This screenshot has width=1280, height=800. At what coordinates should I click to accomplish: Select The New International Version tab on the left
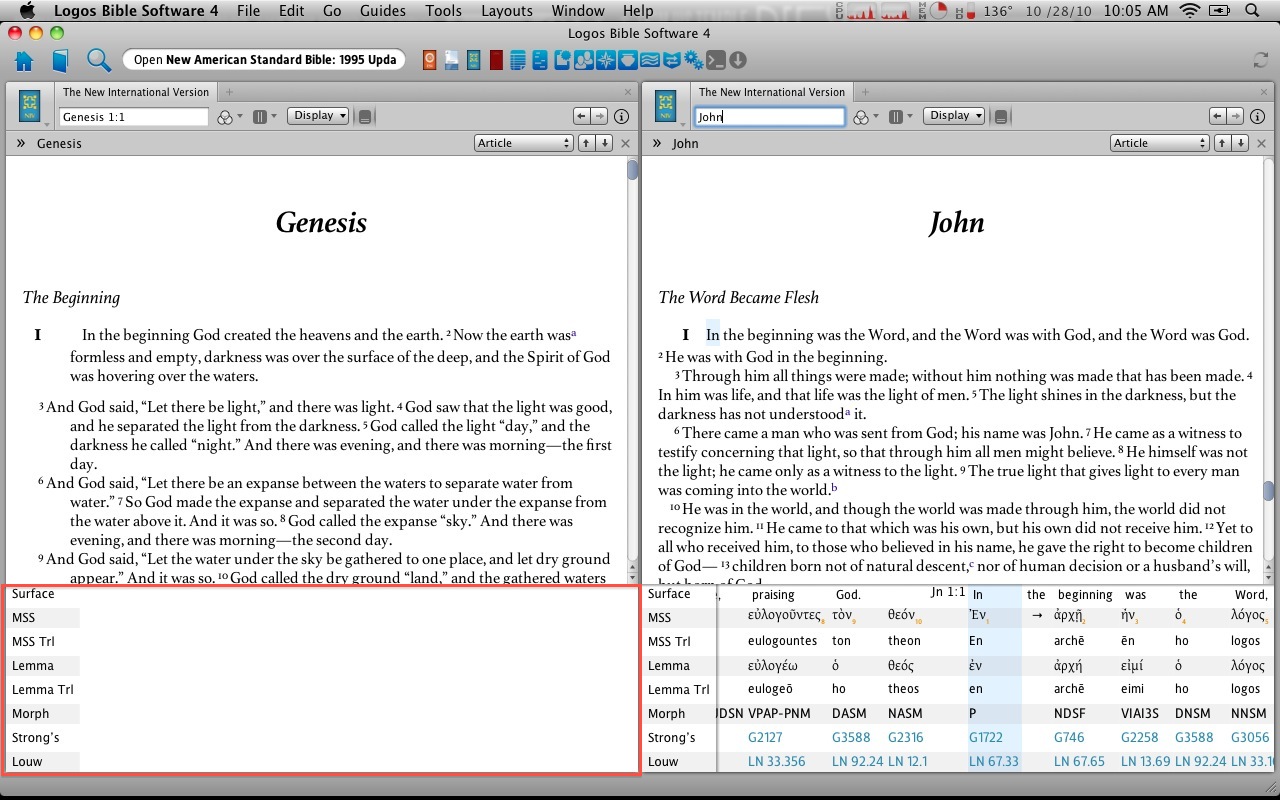tap(136, 91)
